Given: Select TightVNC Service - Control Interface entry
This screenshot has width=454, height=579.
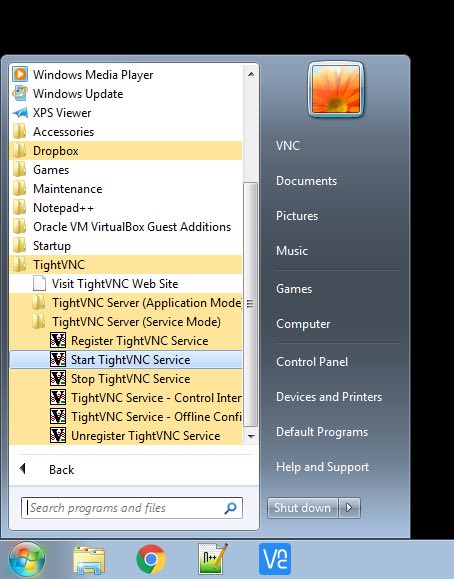Looking at the screenshot, I should click(126, 398).
